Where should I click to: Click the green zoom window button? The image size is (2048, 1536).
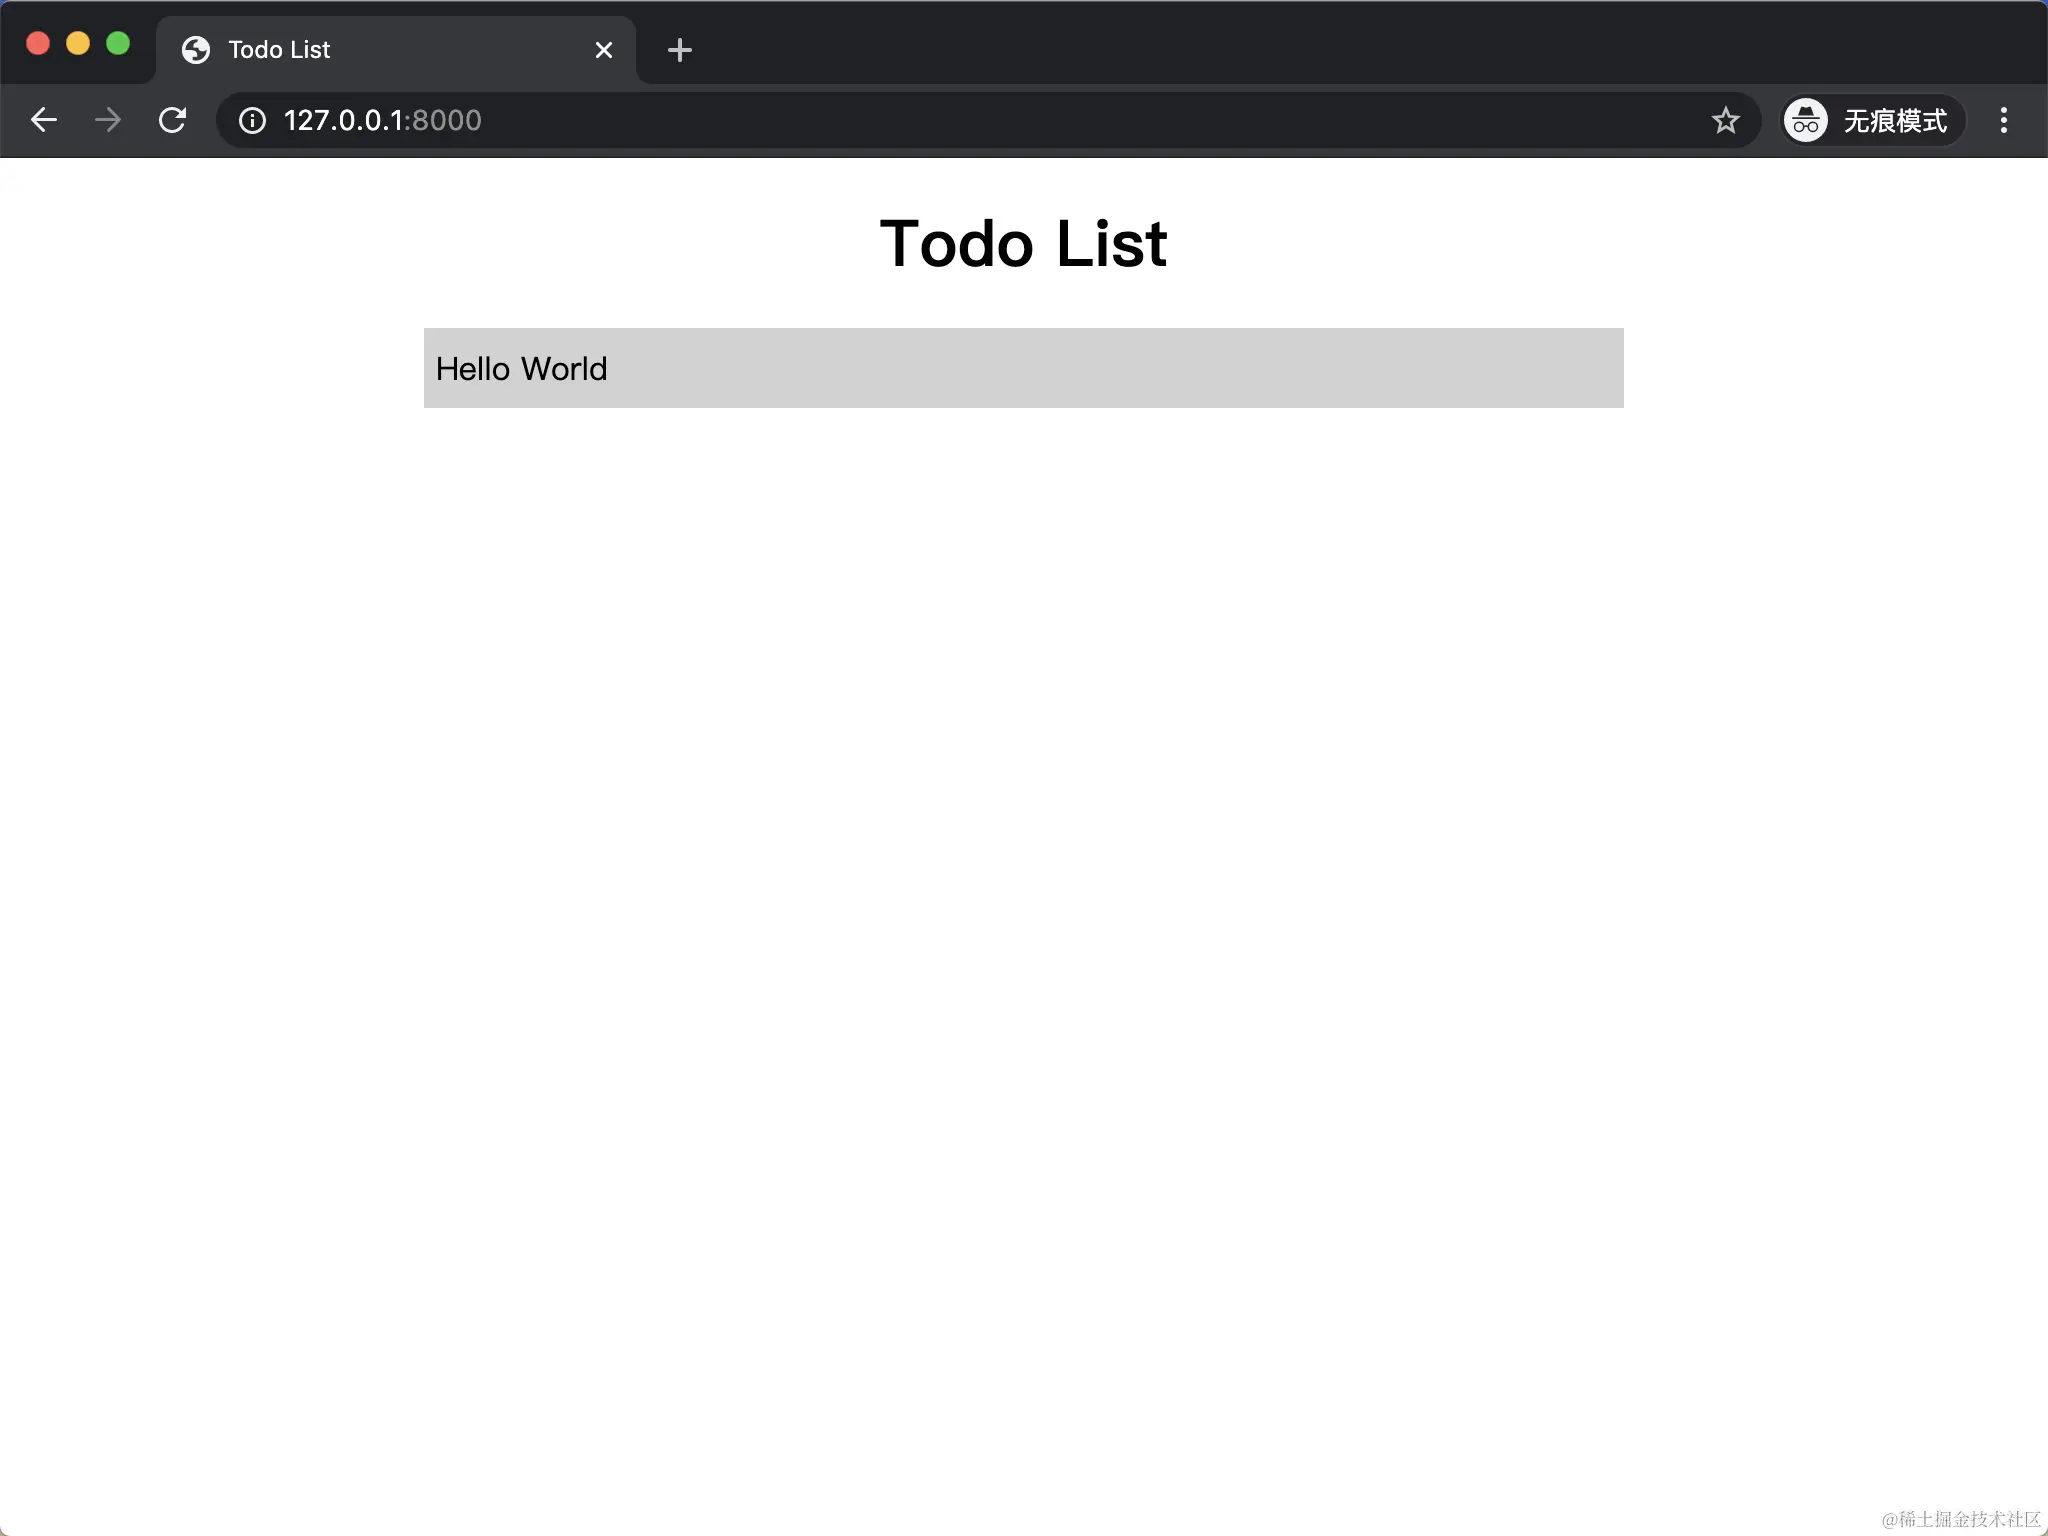(118, 43)
